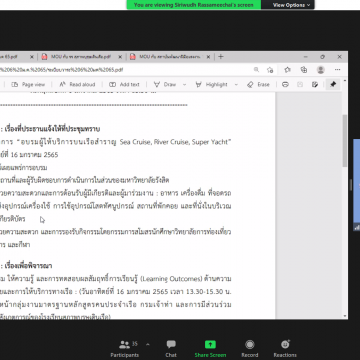Choose the Add text tool
The width and height of the screenshot is (360, 360).
click(x=125, y=85)
